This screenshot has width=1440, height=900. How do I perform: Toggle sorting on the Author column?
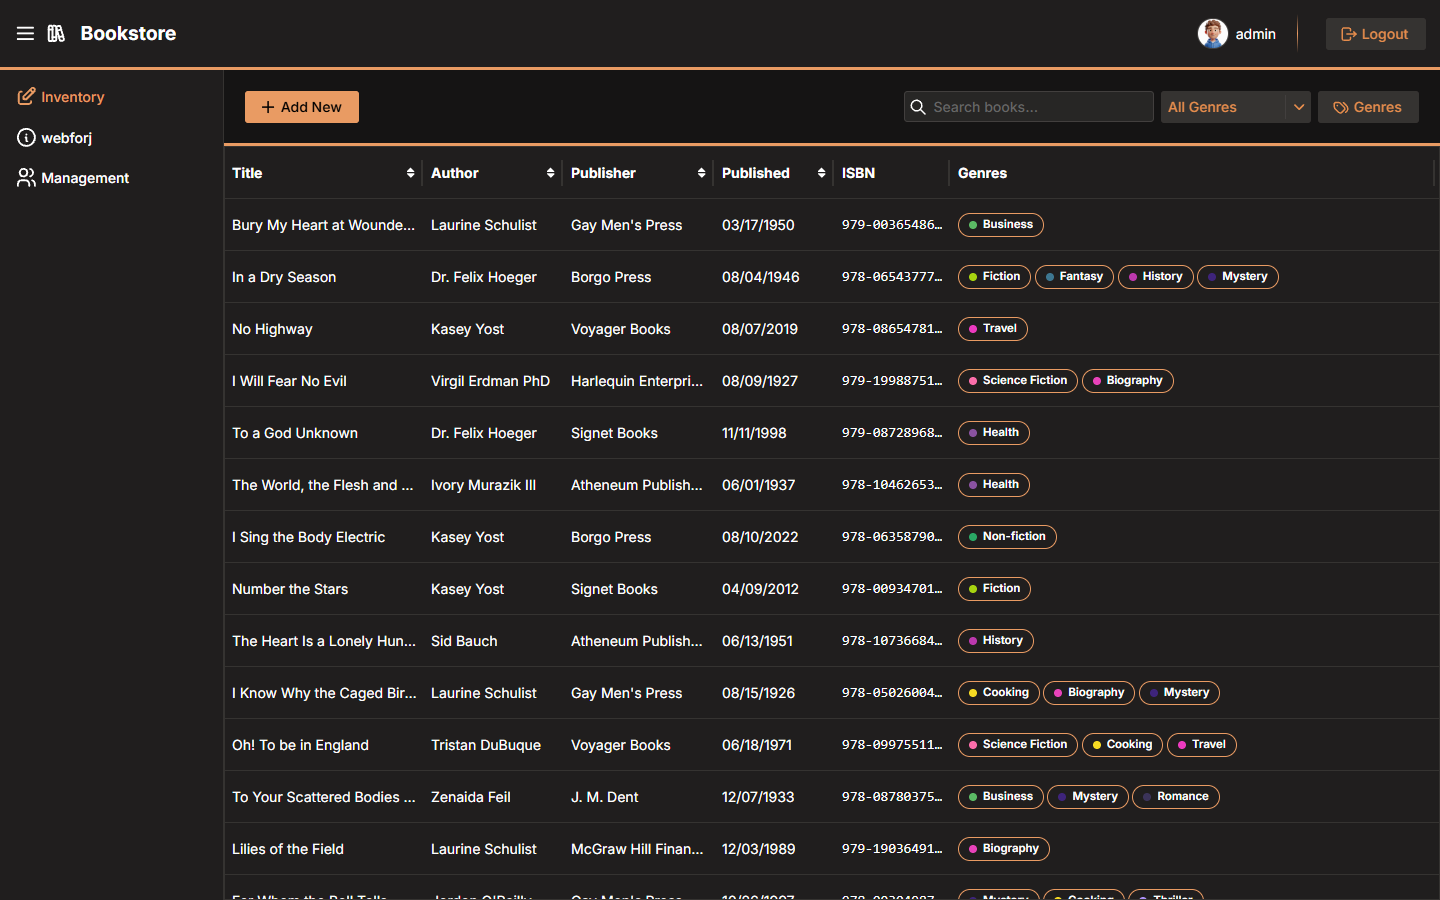pyautogui.click(x=551, y=172)
